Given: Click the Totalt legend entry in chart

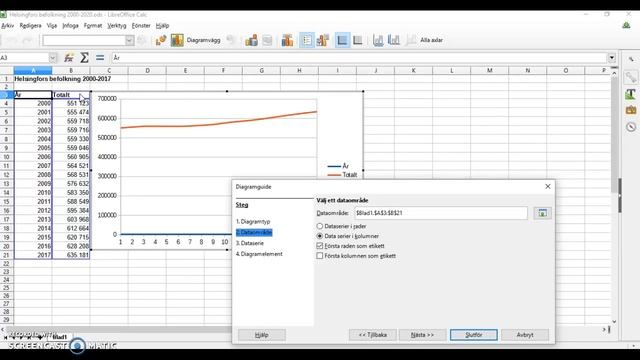Looking at the screenshot, I should click(x=342, y=175).
